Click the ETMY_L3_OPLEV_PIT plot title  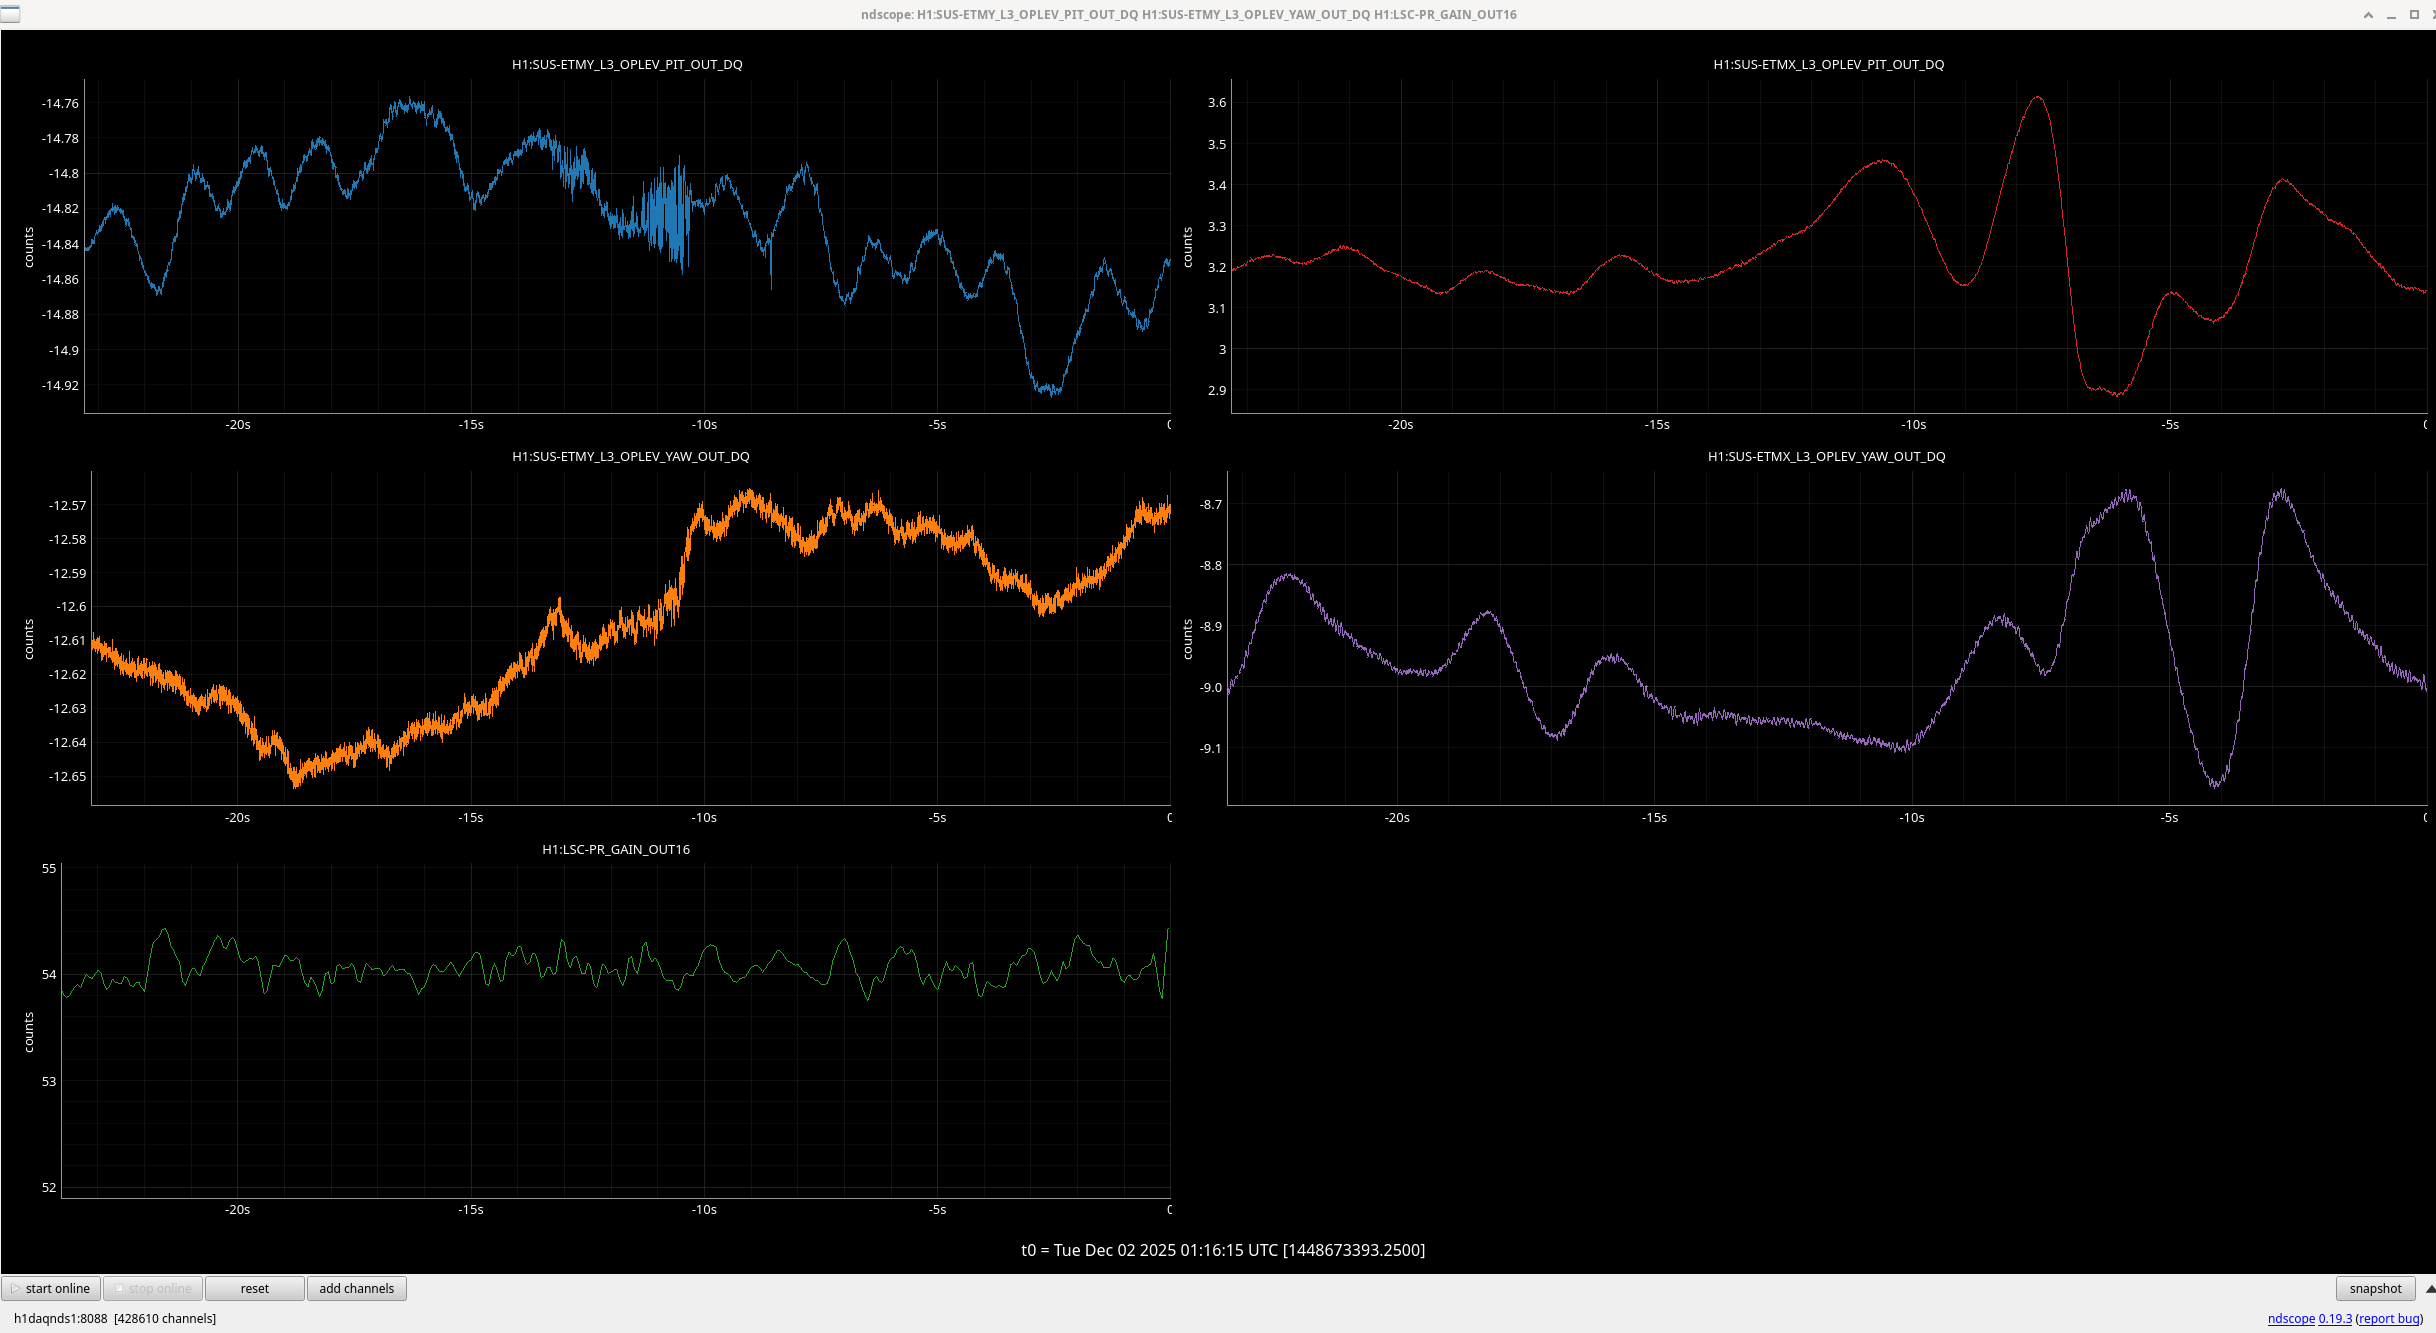627,64
